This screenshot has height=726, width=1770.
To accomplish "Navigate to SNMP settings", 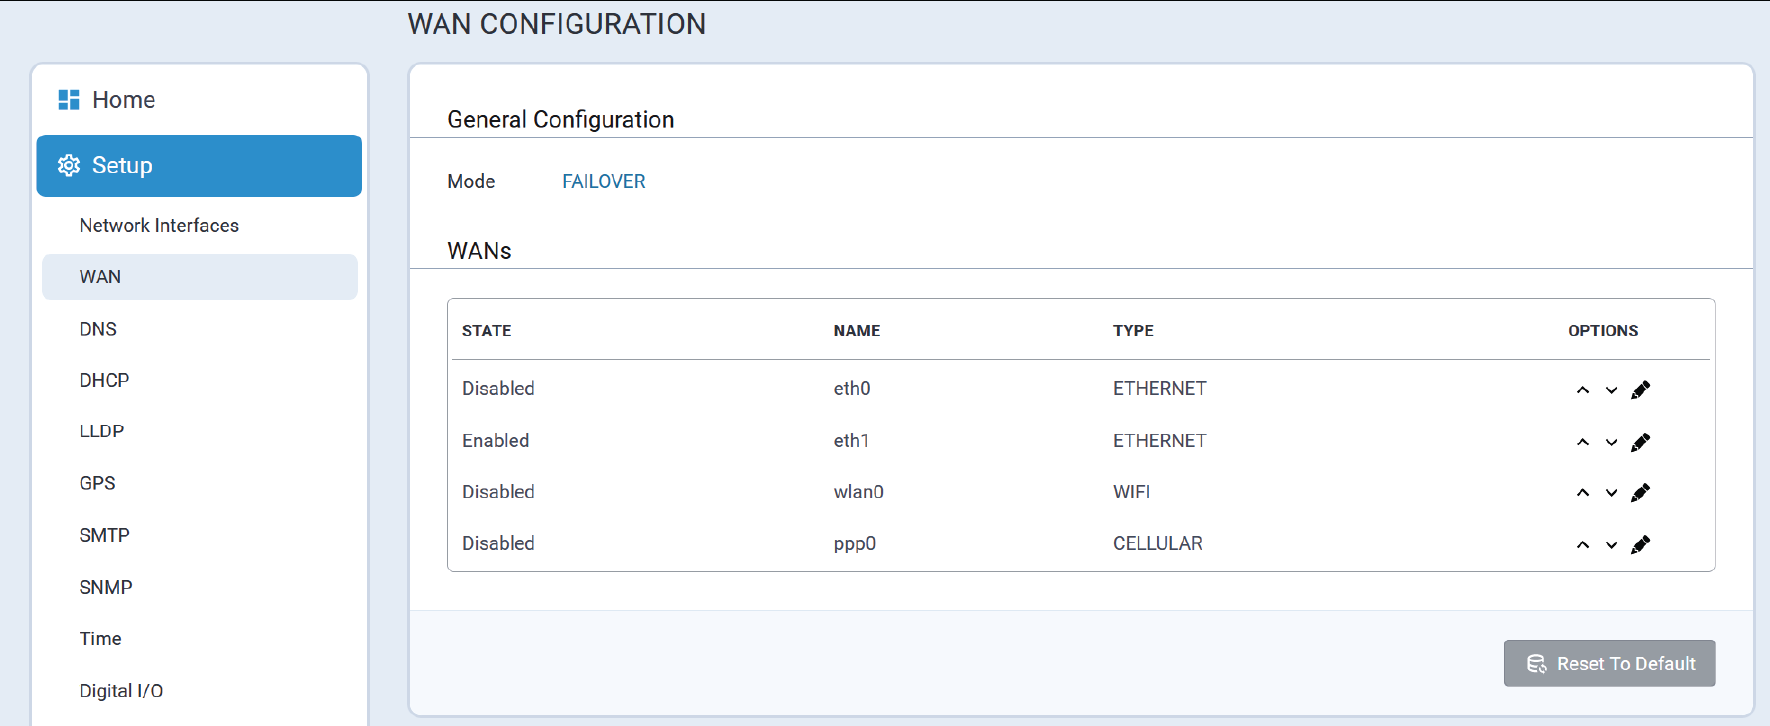I will [x=106, y=587].
